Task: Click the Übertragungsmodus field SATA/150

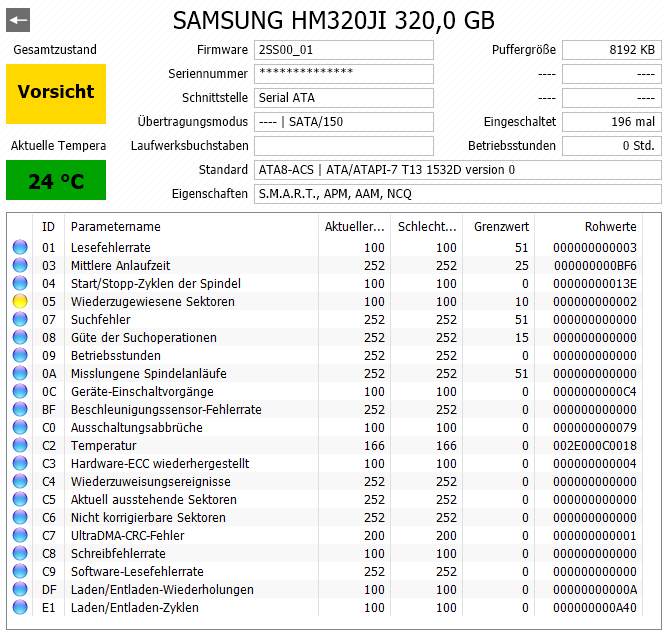Action: pos(344,122)
